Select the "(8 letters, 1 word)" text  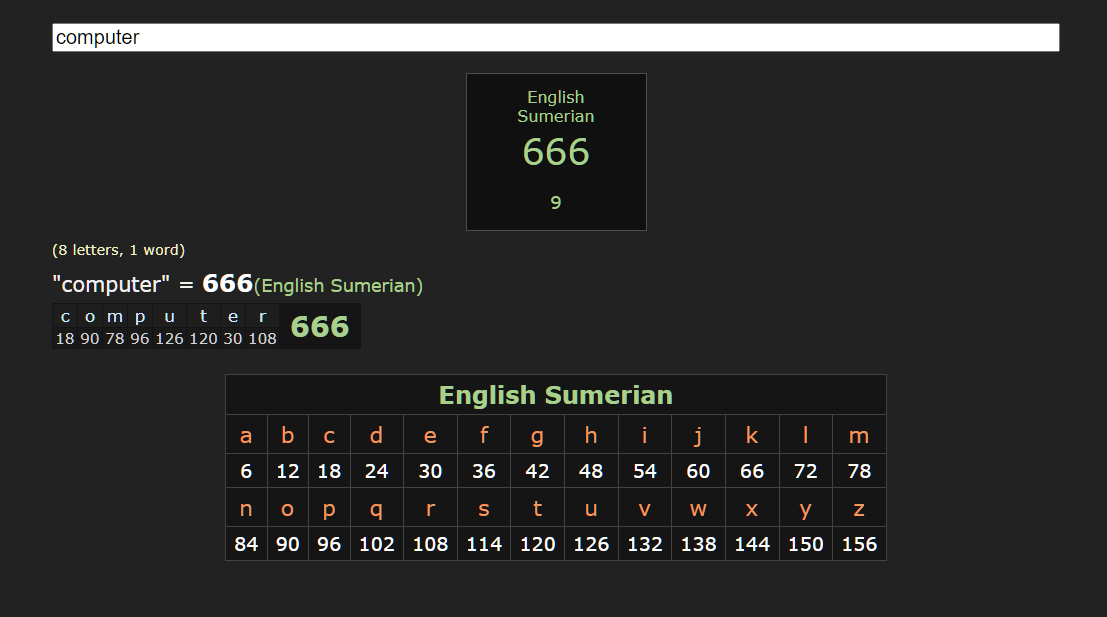pyautogui.click(x=119, y=250)
